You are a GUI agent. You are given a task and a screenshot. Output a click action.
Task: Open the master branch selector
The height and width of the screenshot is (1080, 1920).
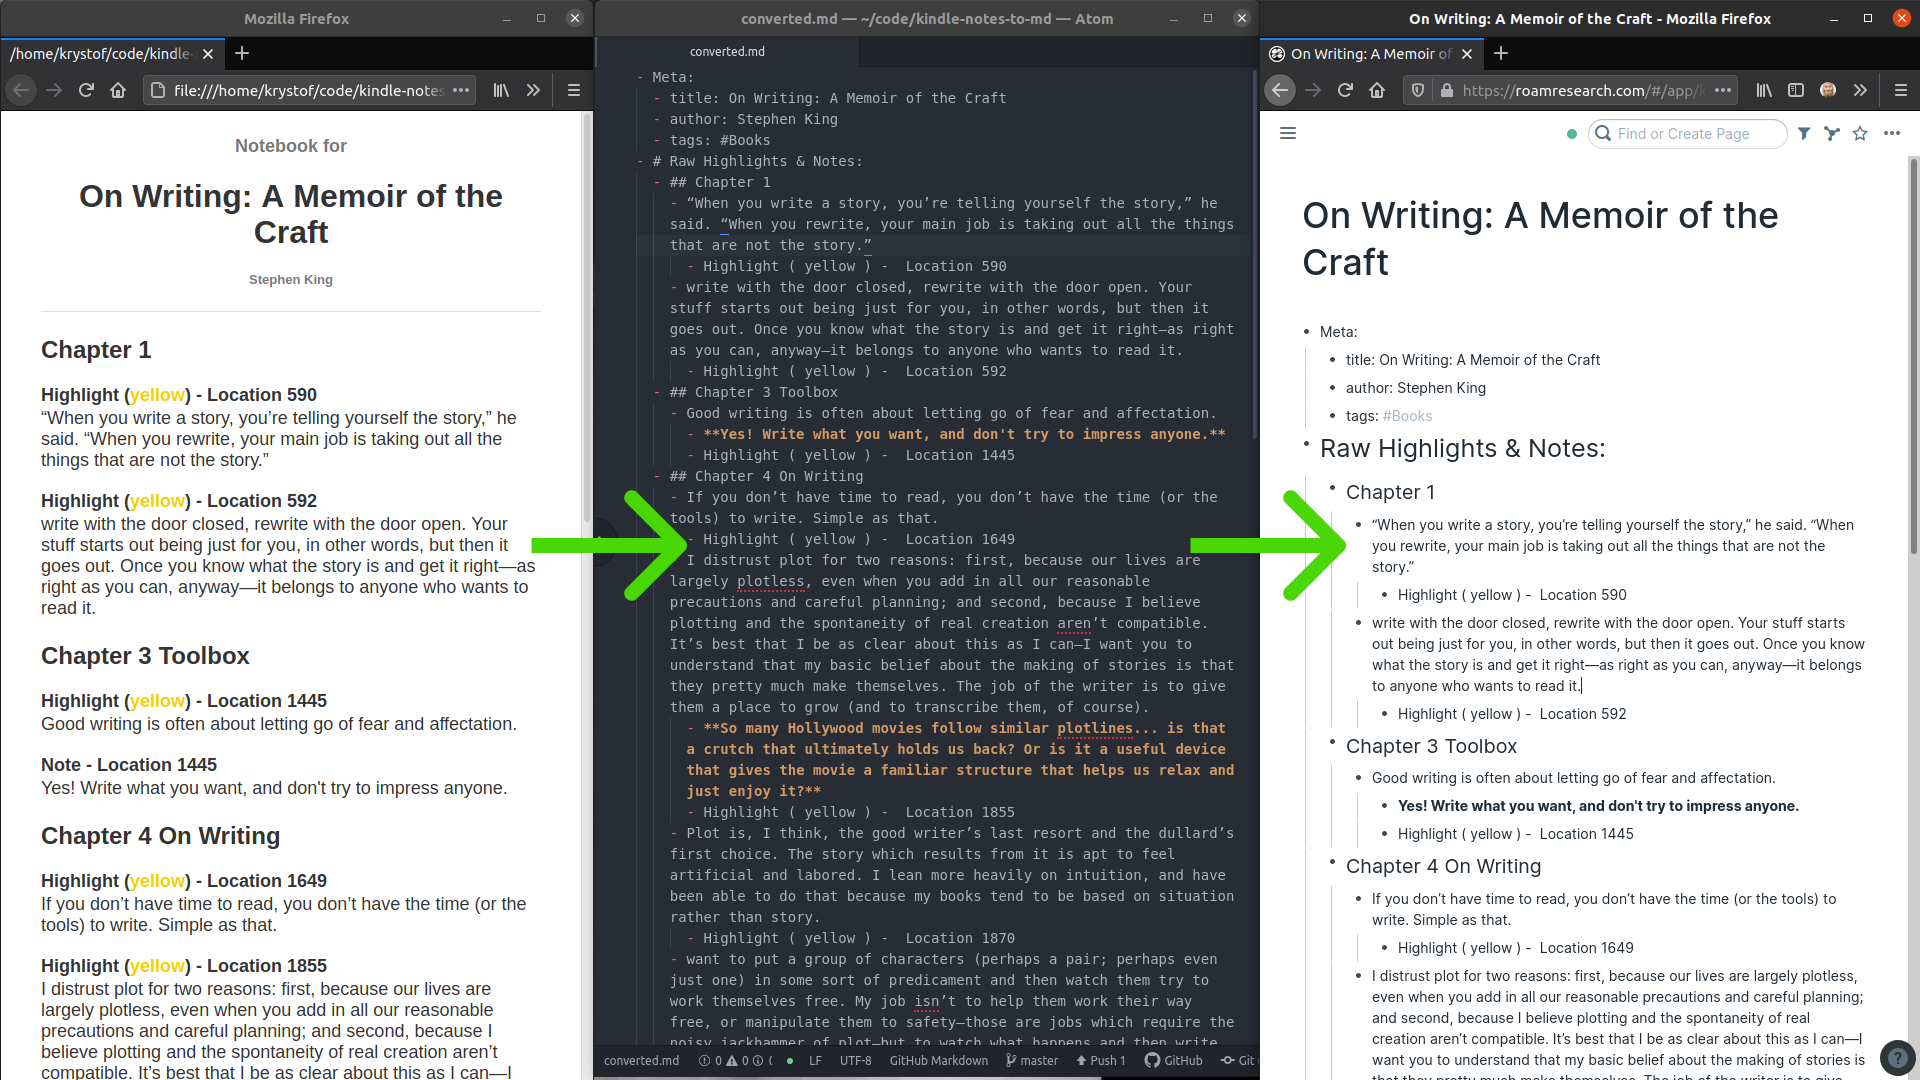[x=1032, y=1060]
